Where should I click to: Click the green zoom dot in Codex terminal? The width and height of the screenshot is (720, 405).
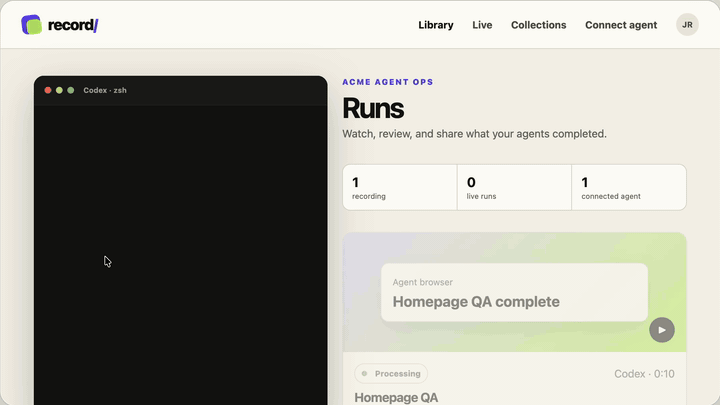[x=71, y=90]
